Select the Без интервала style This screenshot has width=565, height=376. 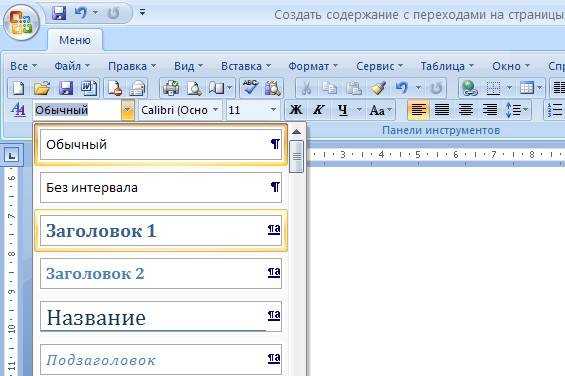(161, 187)
